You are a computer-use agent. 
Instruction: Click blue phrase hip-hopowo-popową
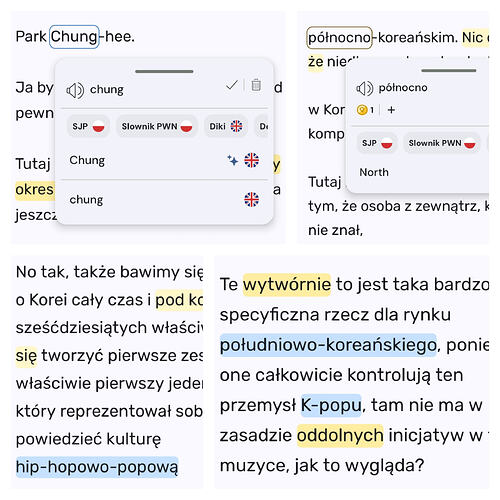click(x=97, y=467)
